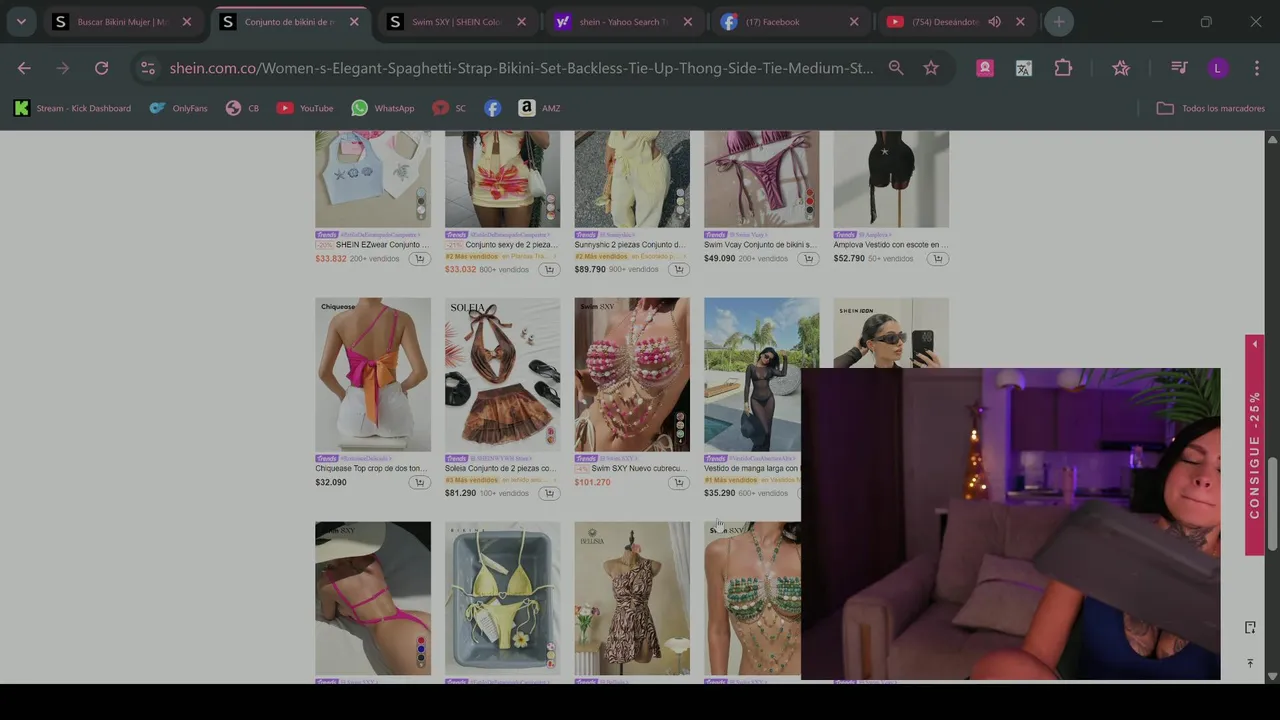The height and width of the screenshot is (720, 1280).
Task: Open the OnlyFans bookmark
Action: point(178,108)
